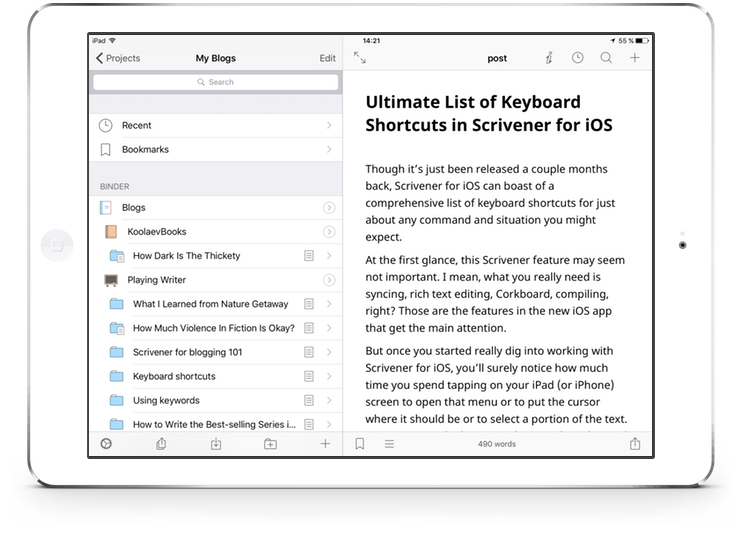Tap the post document title
Viewport: 742px width, 540px height.
[x=497, y=58]
